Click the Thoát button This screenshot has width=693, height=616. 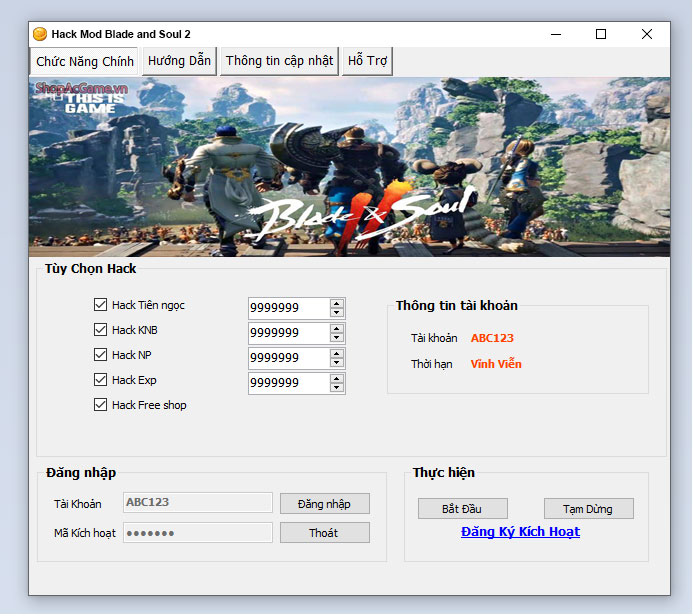pyautogui.click(x=324, y=533)
